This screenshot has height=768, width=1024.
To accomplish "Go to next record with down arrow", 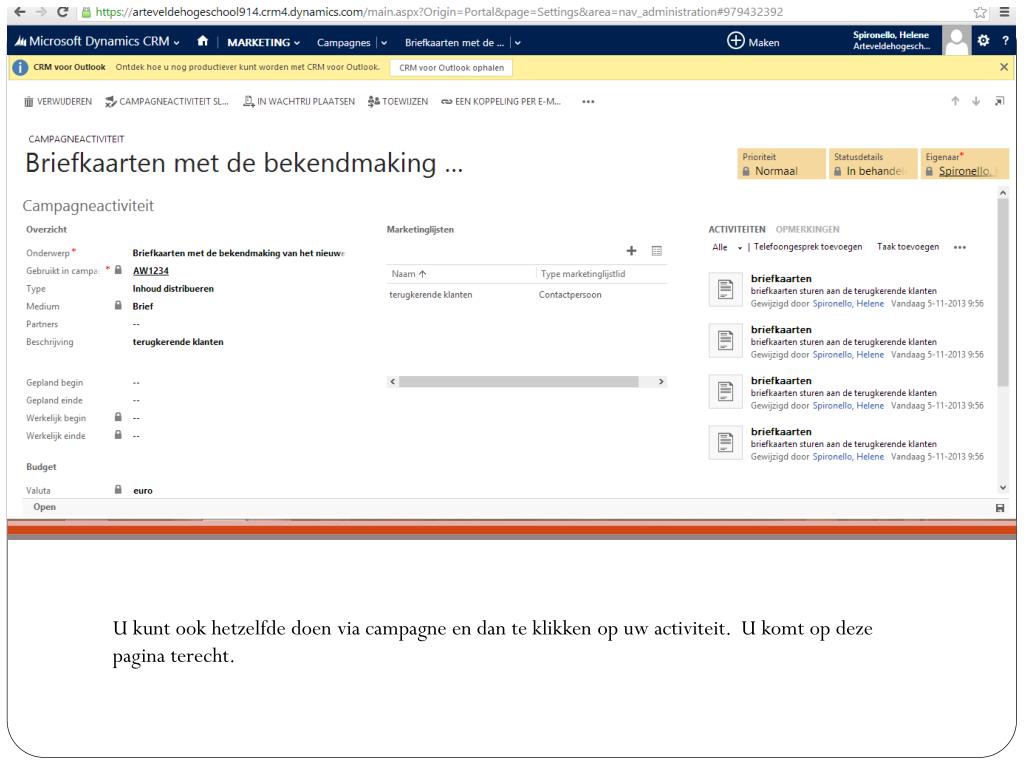I will coord(976,101).
